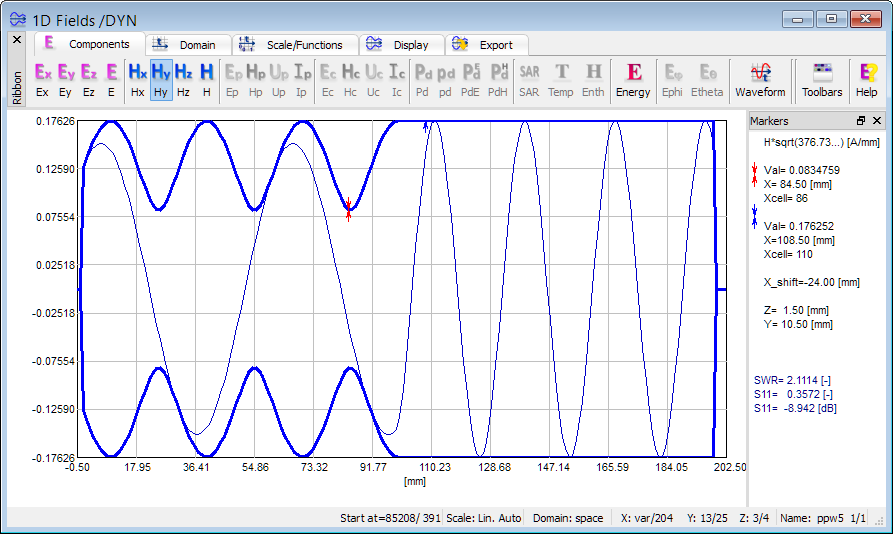This screenshot has height=534, width=893.
Task: Click the blue marker at the plot top
Action: tap(426, 126)
